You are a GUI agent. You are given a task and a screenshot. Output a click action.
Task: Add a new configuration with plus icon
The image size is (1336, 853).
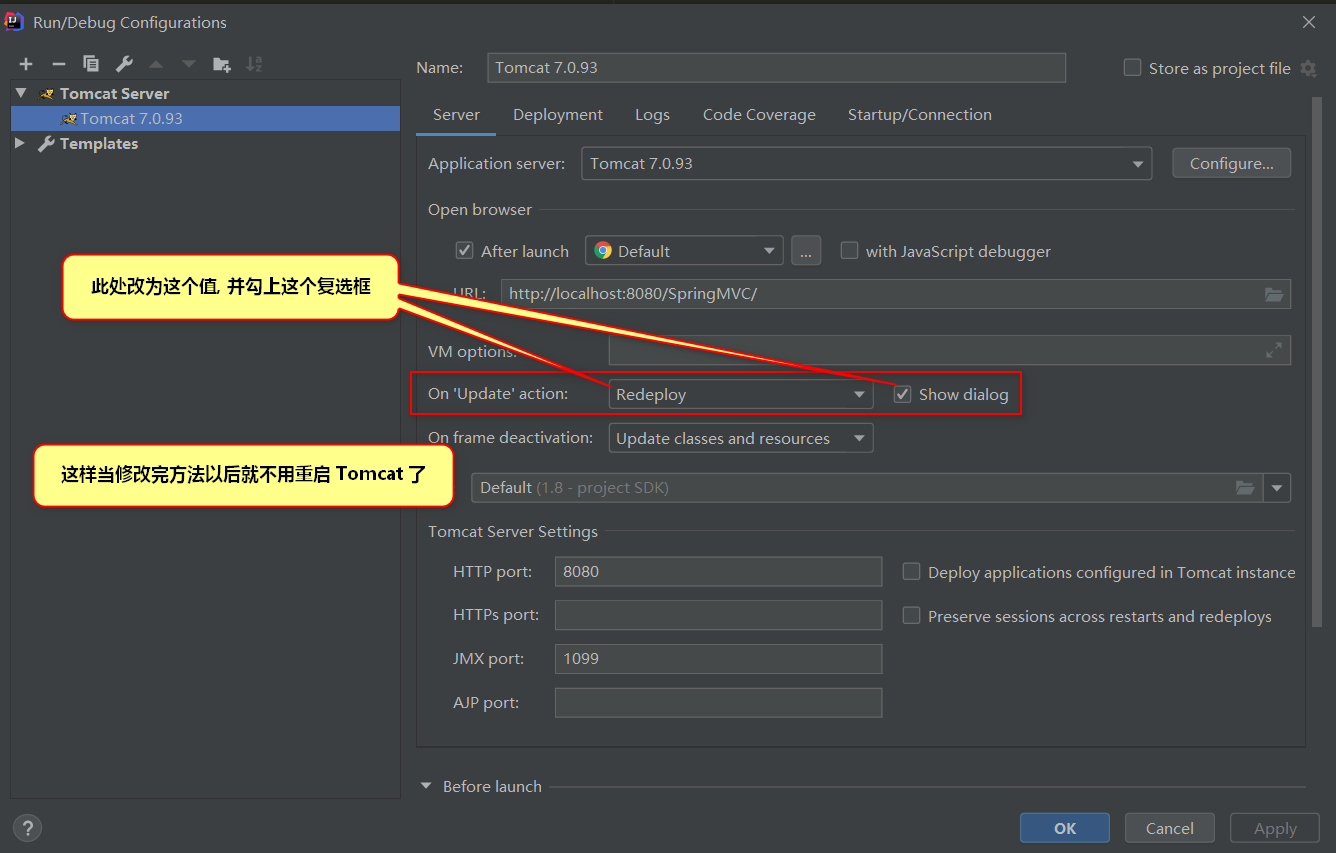[x=26, y=64]
